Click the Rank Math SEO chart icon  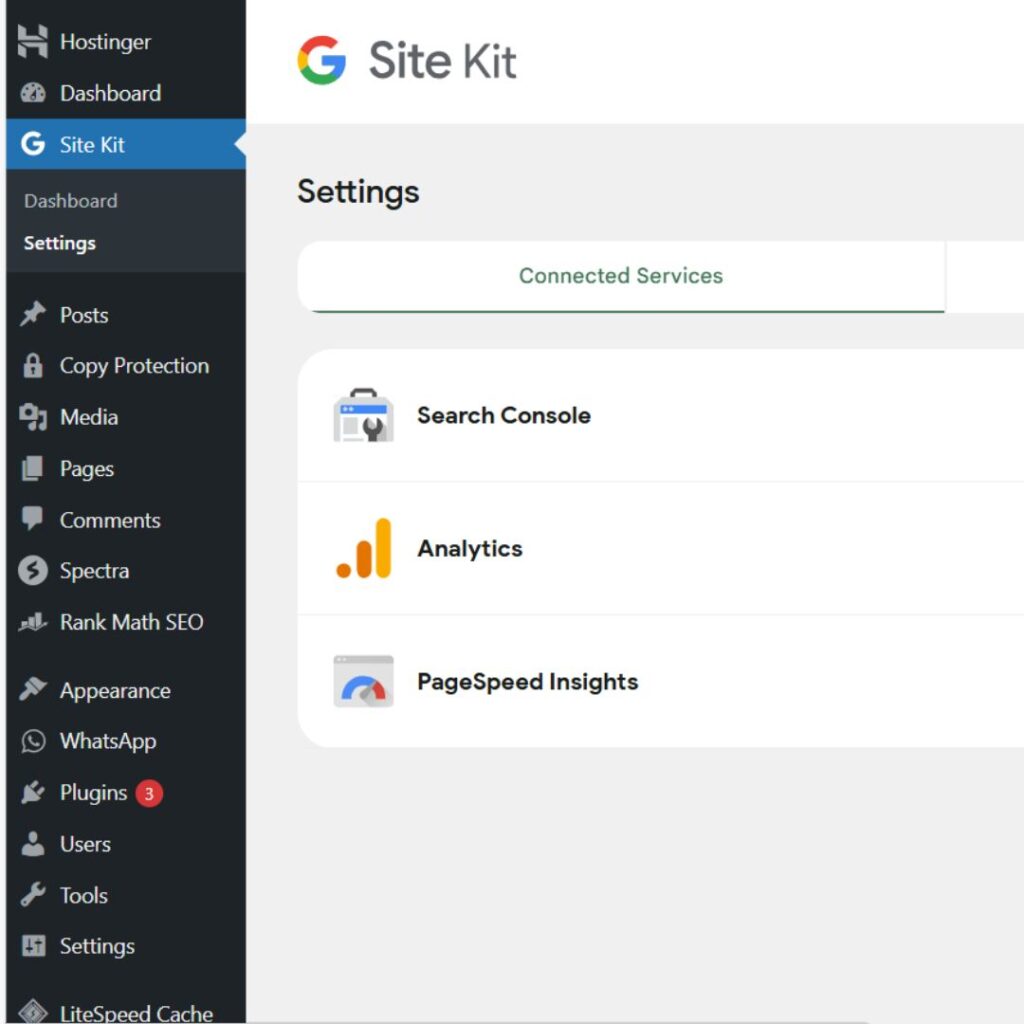[33, 622]
